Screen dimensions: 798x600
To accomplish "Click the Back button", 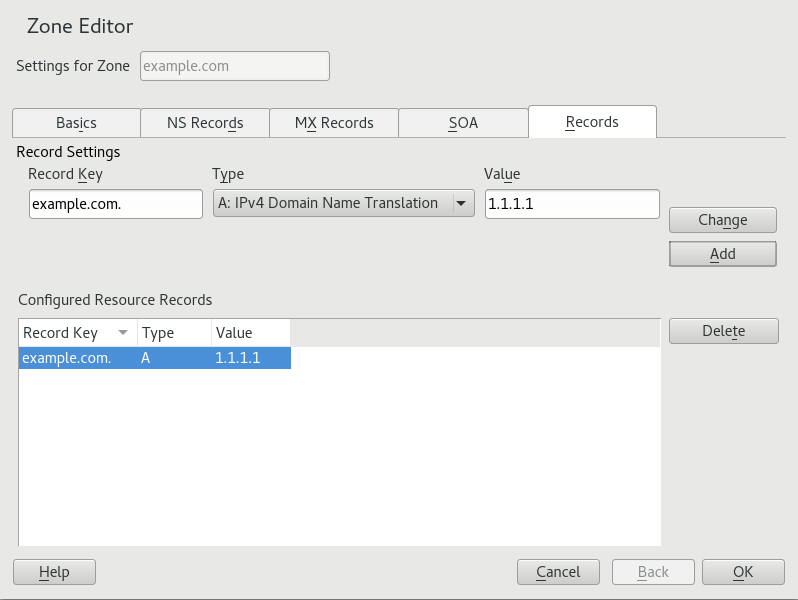I will 652,572.
